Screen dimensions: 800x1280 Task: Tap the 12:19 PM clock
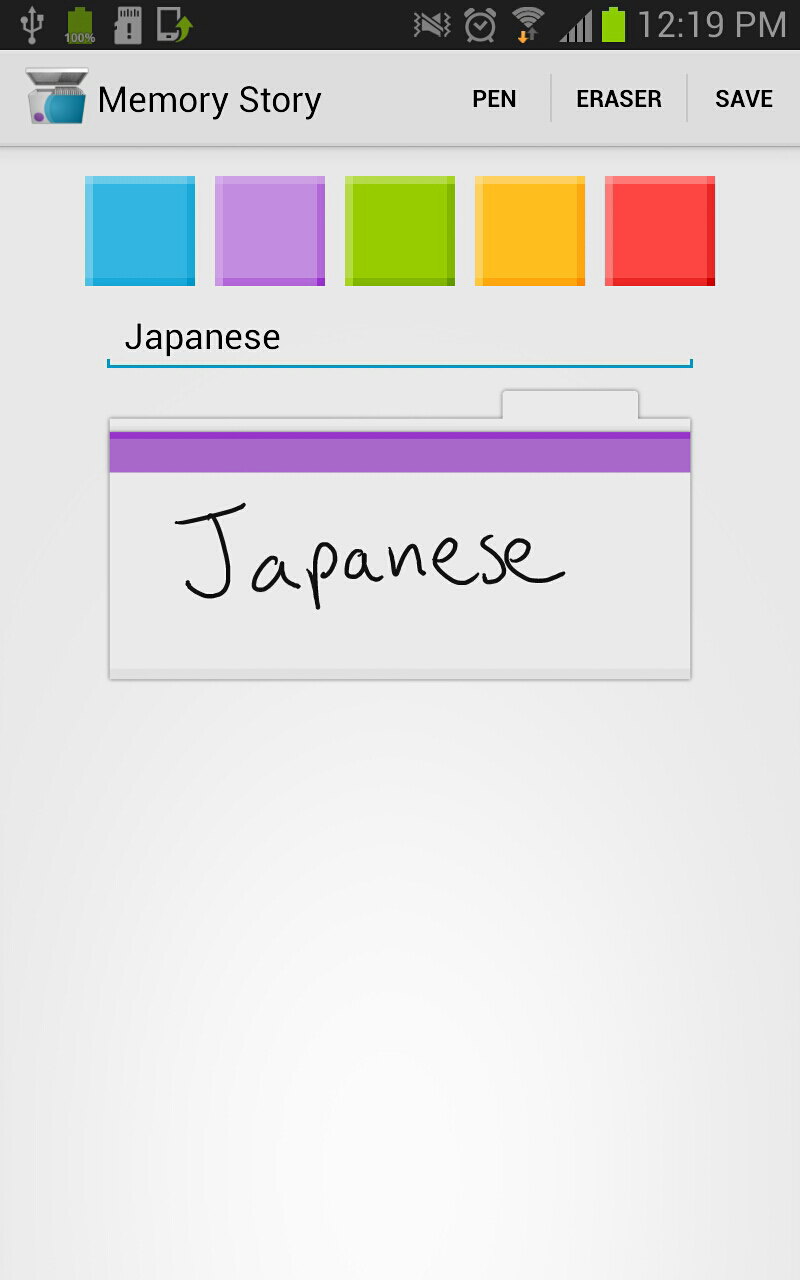coord(711,25)
